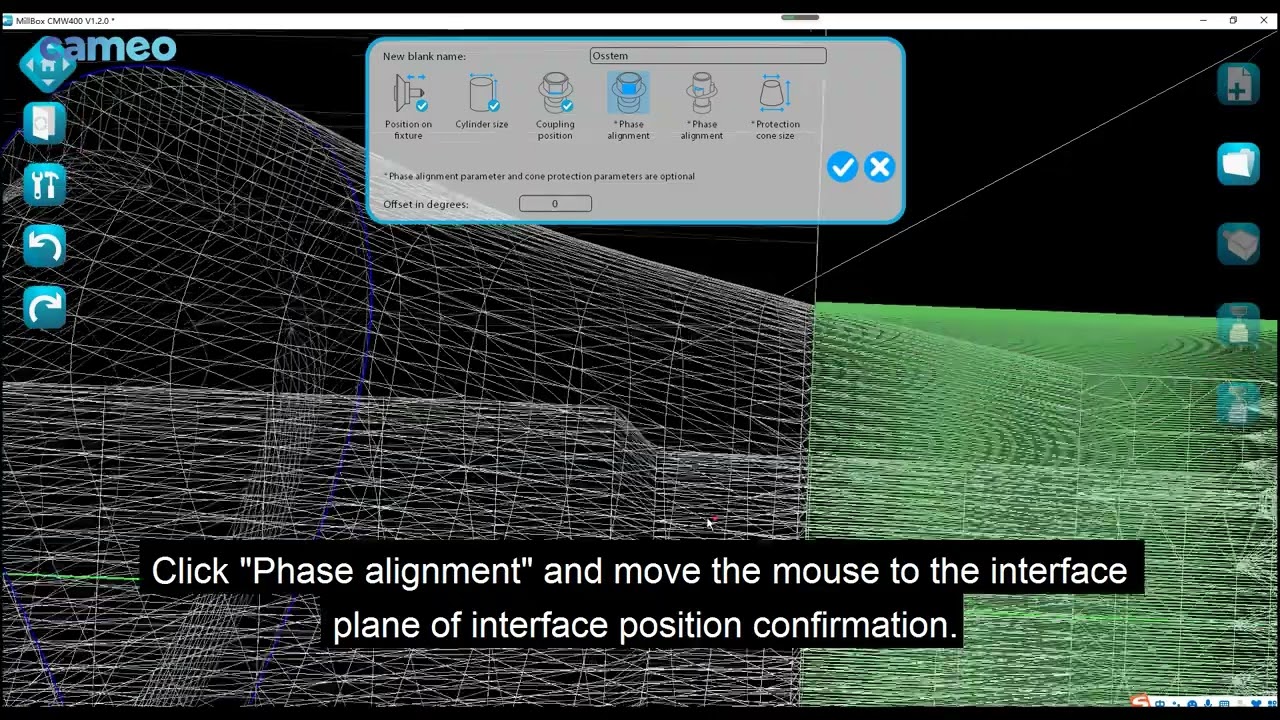Click the optional parameters note text
1280x720 pixels.
(x=539, y=176)
